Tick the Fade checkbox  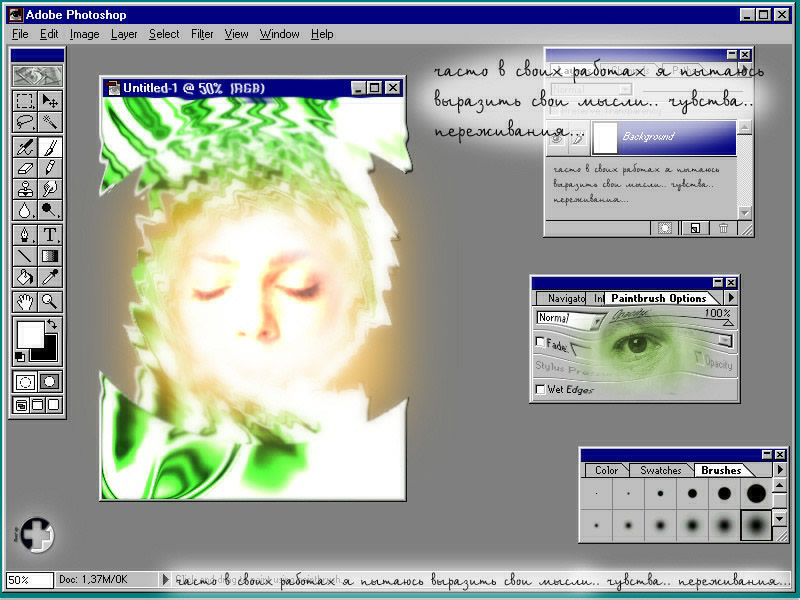click(541, 343)
